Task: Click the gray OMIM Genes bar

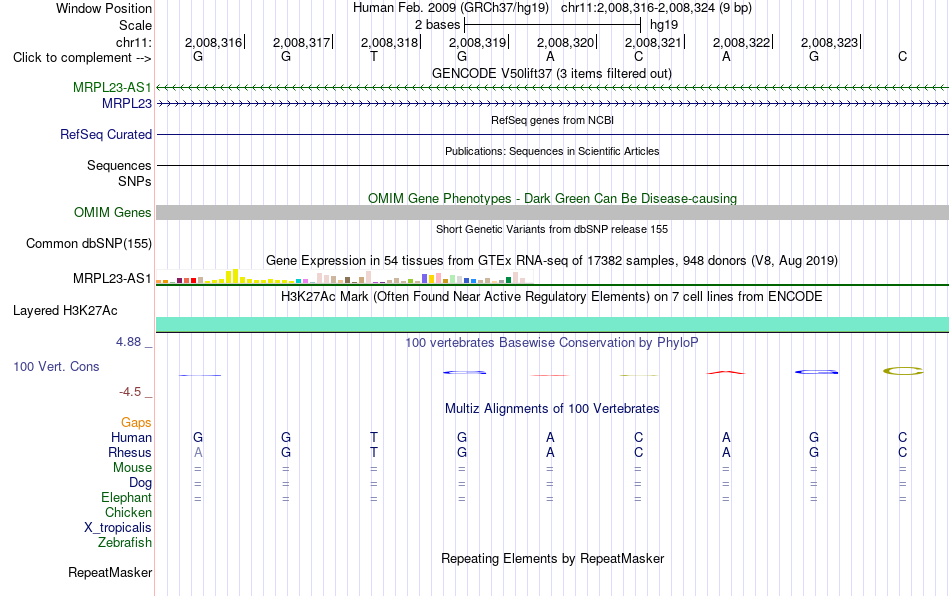Action: (552, 213)
